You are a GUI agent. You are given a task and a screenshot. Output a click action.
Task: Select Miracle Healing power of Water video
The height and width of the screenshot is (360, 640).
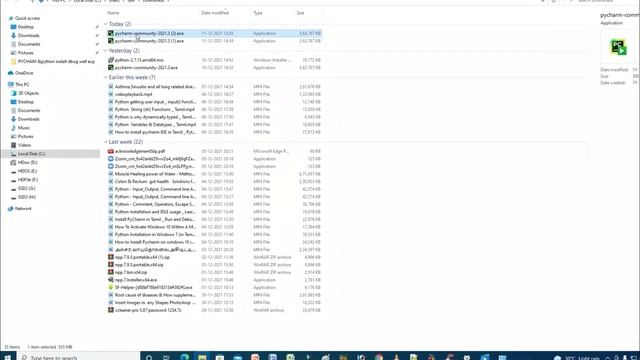tap(155, 174)
